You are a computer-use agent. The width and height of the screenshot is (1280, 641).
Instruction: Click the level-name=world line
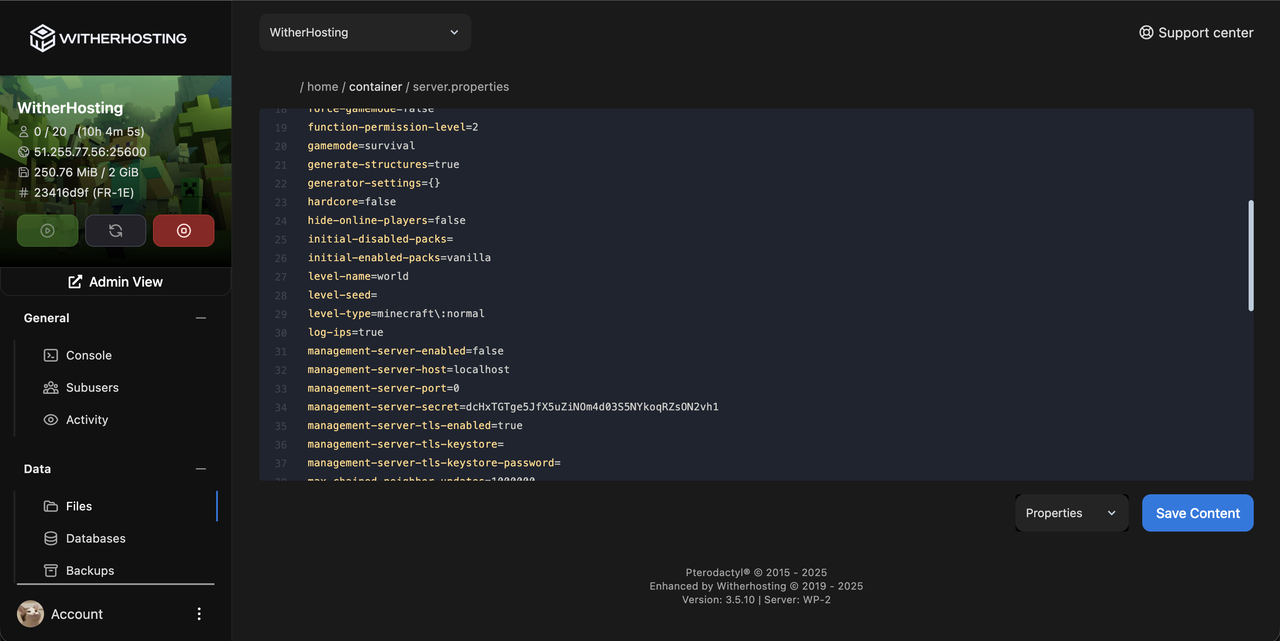358,276
